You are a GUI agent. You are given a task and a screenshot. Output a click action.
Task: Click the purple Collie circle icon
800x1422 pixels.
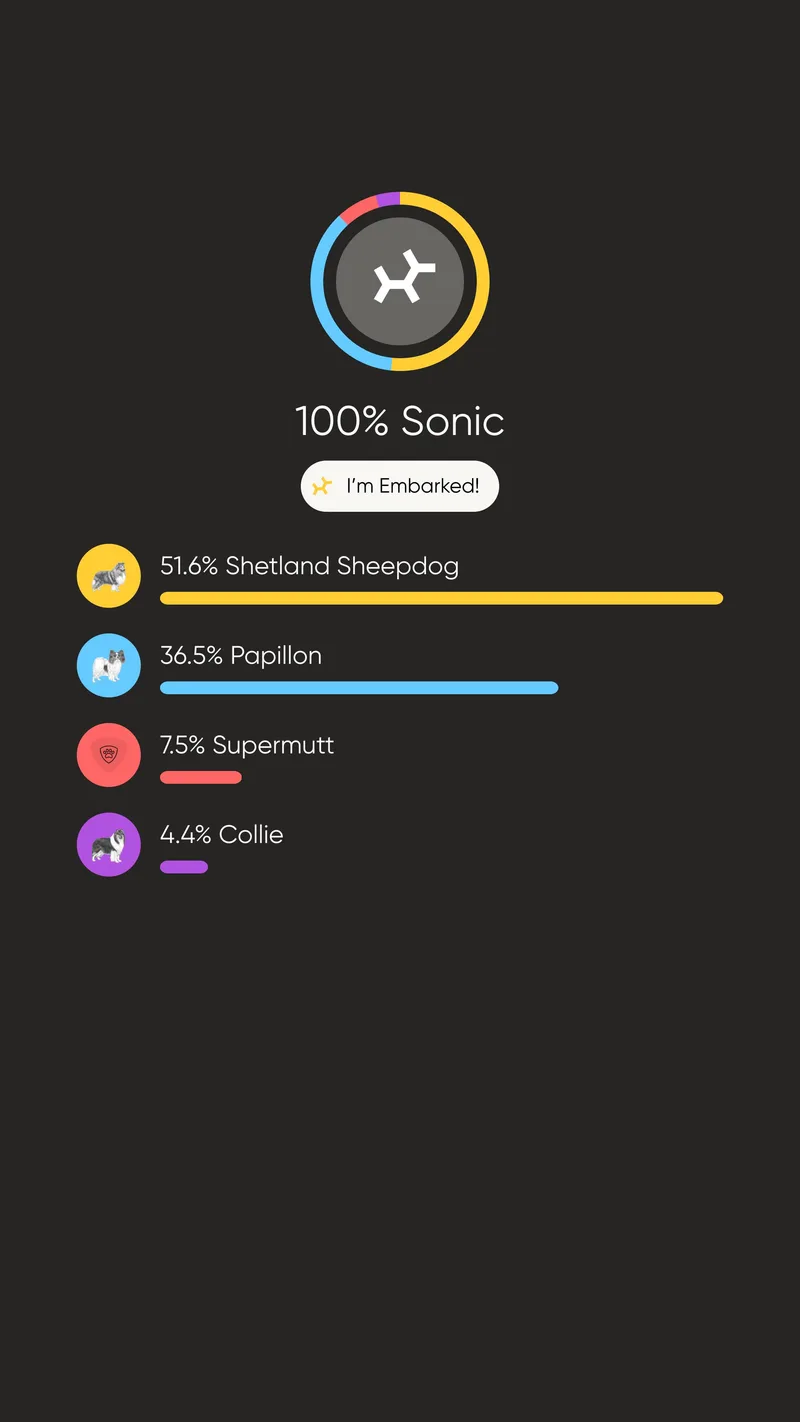tap(108, 844)
